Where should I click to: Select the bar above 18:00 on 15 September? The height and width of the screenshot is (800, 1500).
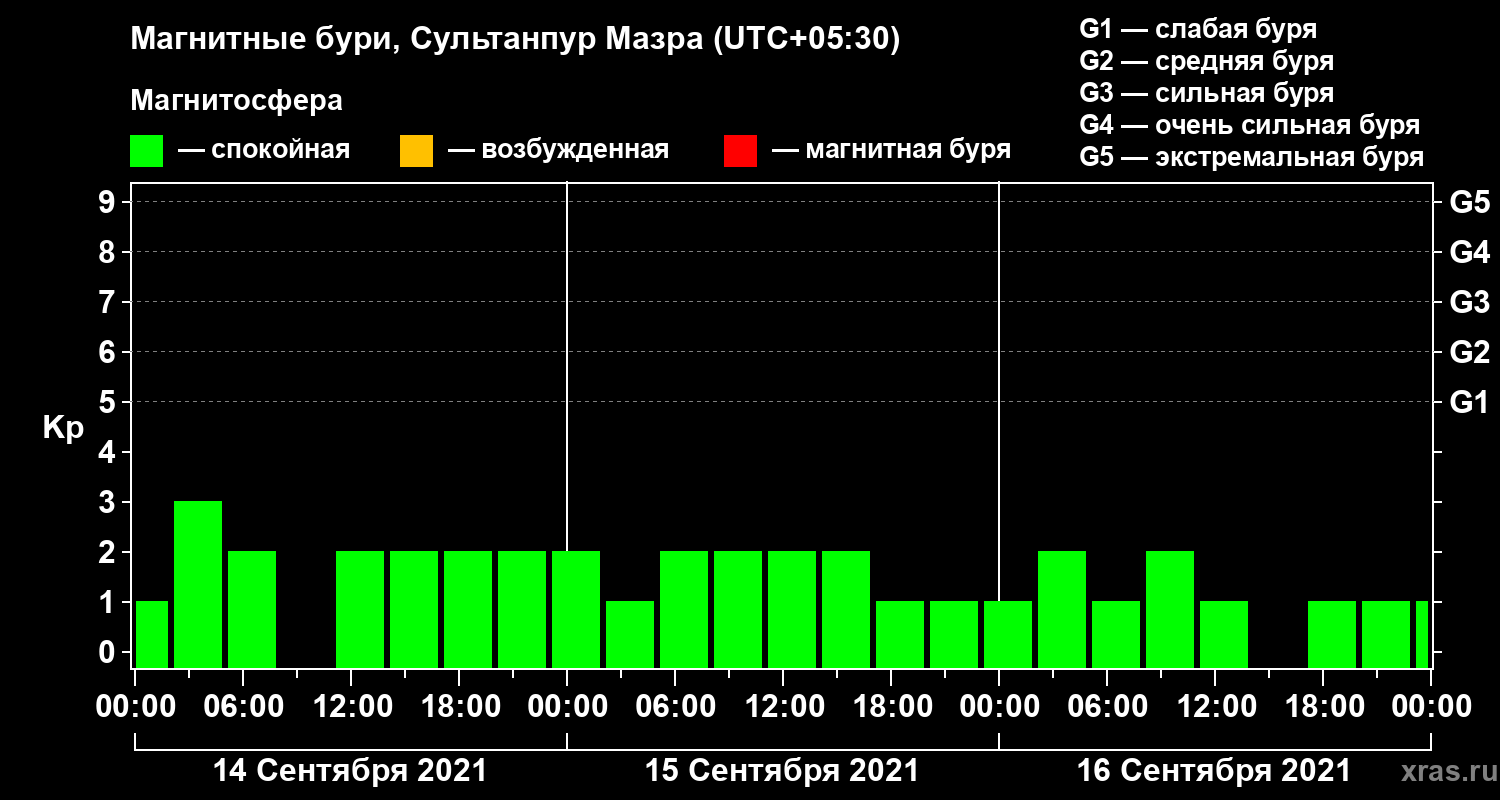(900, 634)
